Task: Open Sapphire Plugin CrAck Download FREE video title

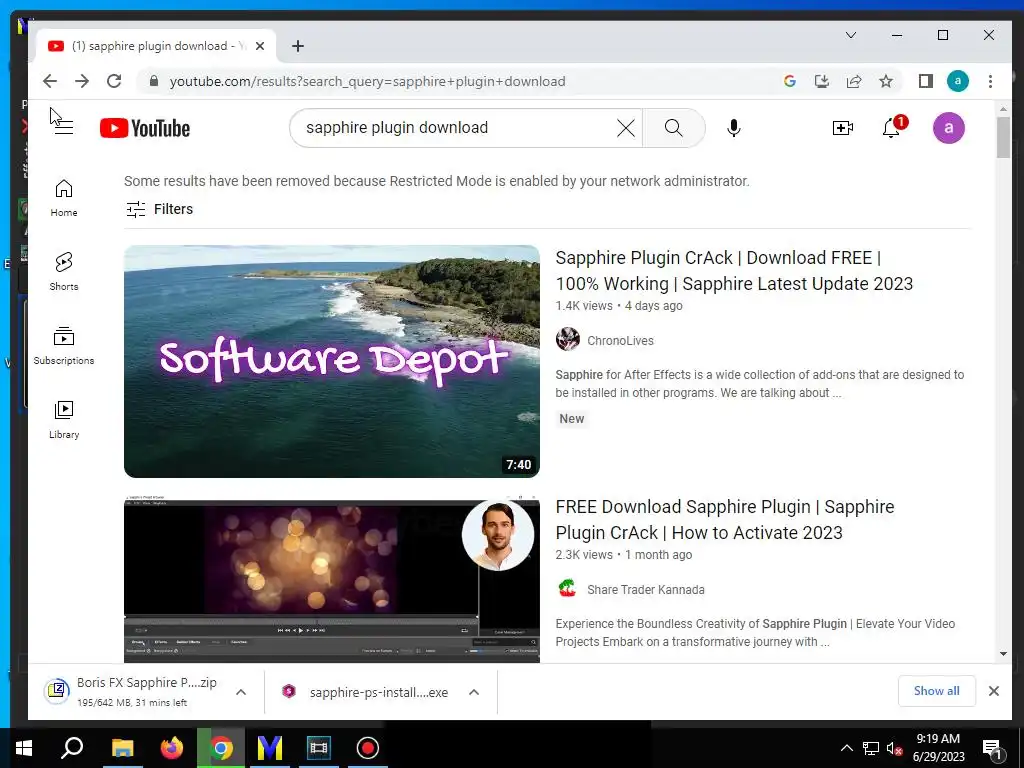Action: click(734, 270)
